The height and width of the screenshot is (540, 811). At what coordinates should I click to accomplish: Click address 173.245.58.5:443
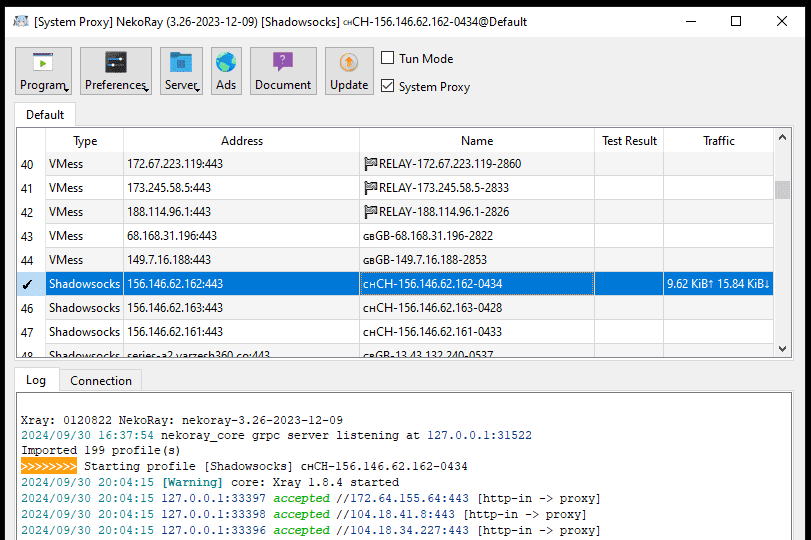[169, 188]
